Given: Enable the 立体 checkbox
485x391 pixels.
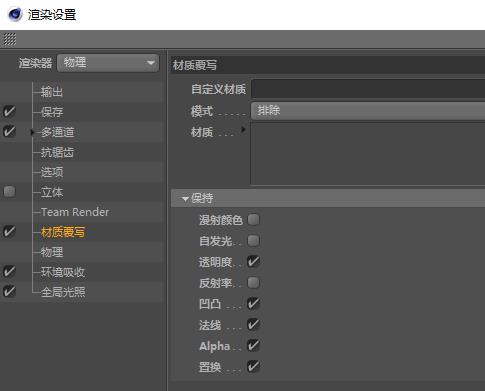Looking at the screenshot, I should 9,191.
